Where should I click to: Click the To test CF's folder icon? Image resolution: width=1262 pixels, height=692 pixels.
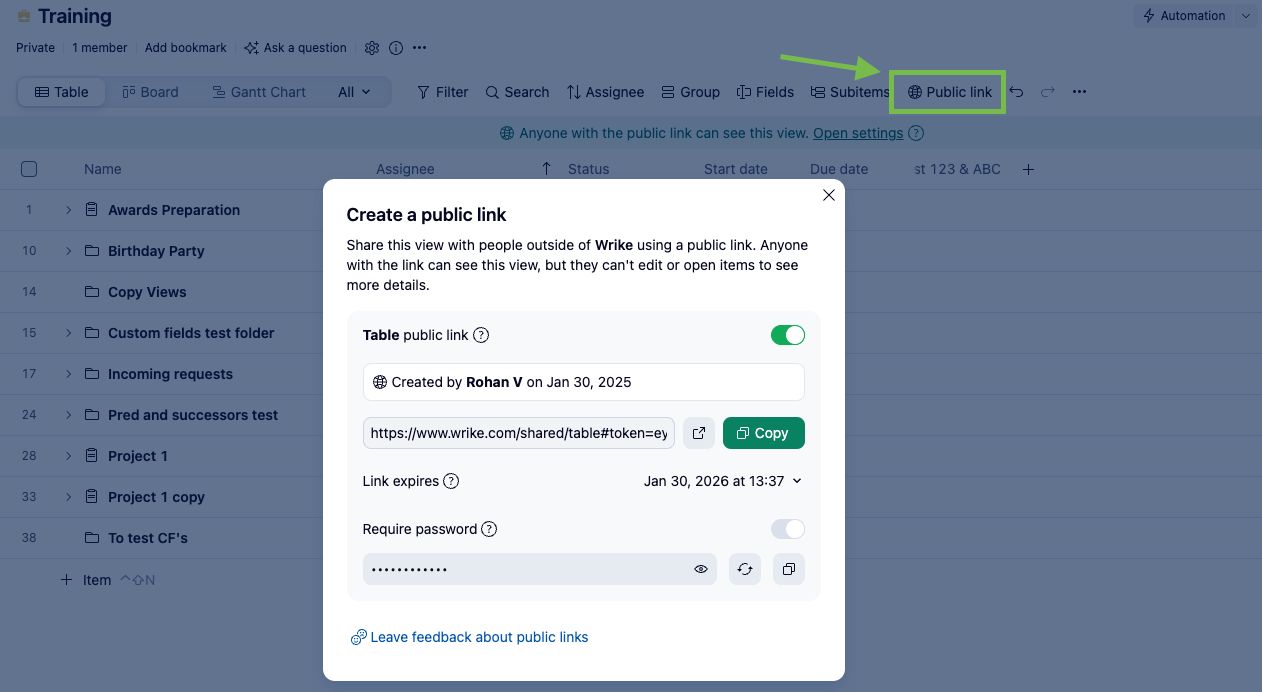coord(92,538)
